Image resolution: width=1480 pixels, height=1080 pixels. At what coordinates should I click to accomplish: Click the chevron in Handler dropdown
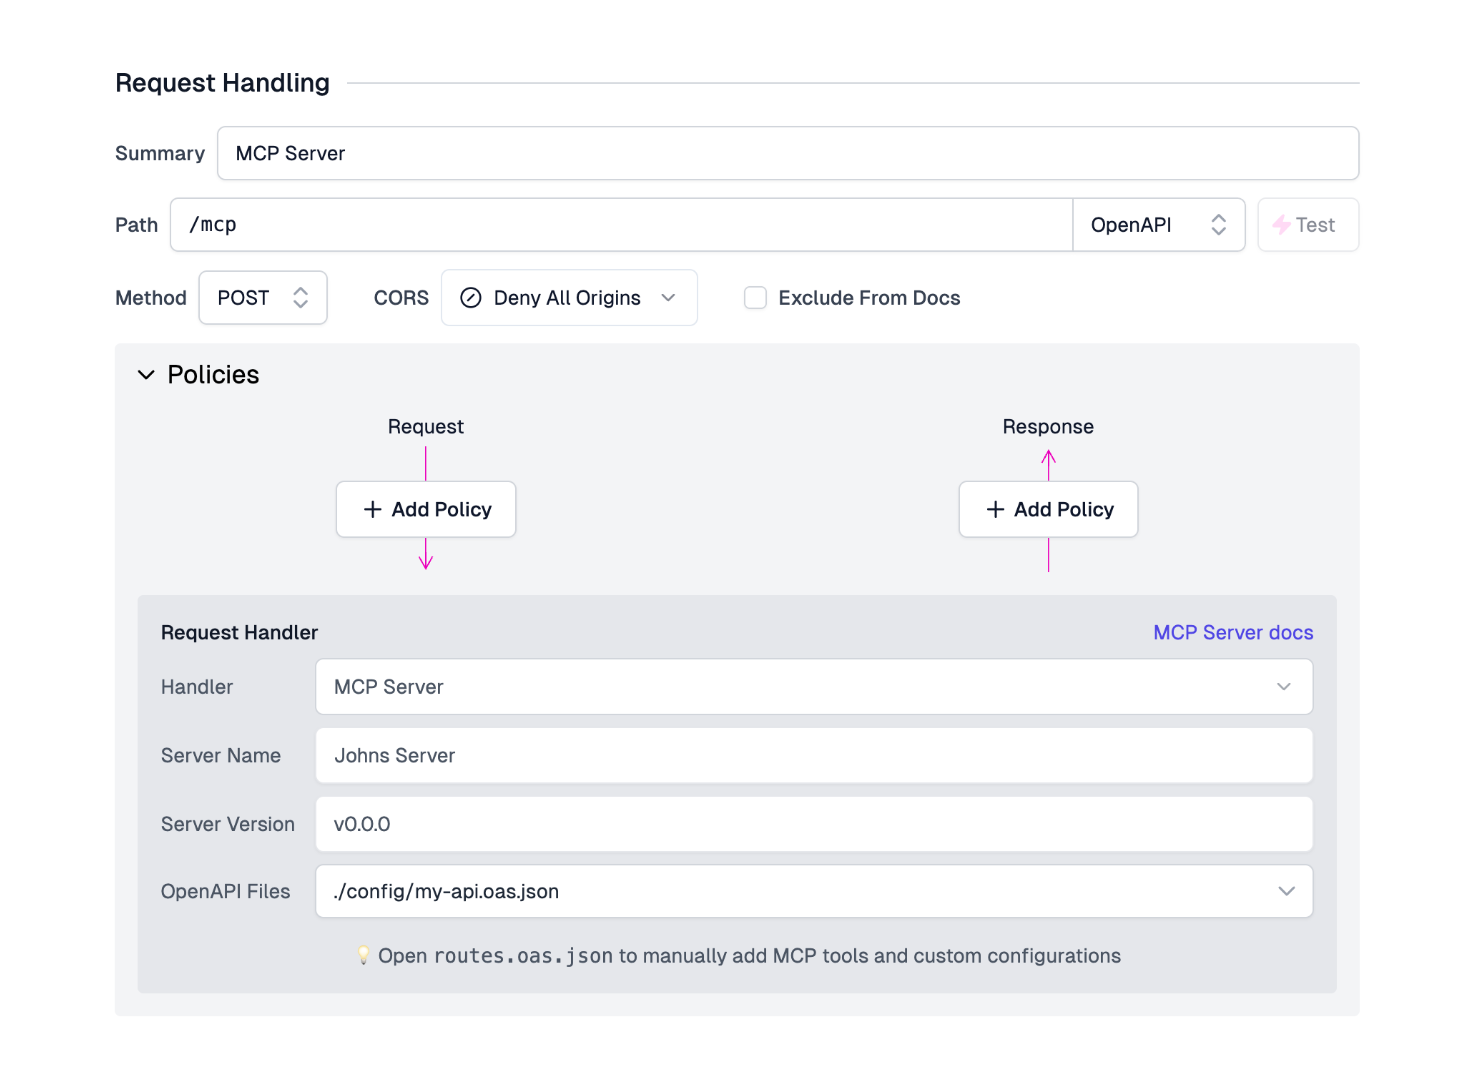tap(1284, 687)
